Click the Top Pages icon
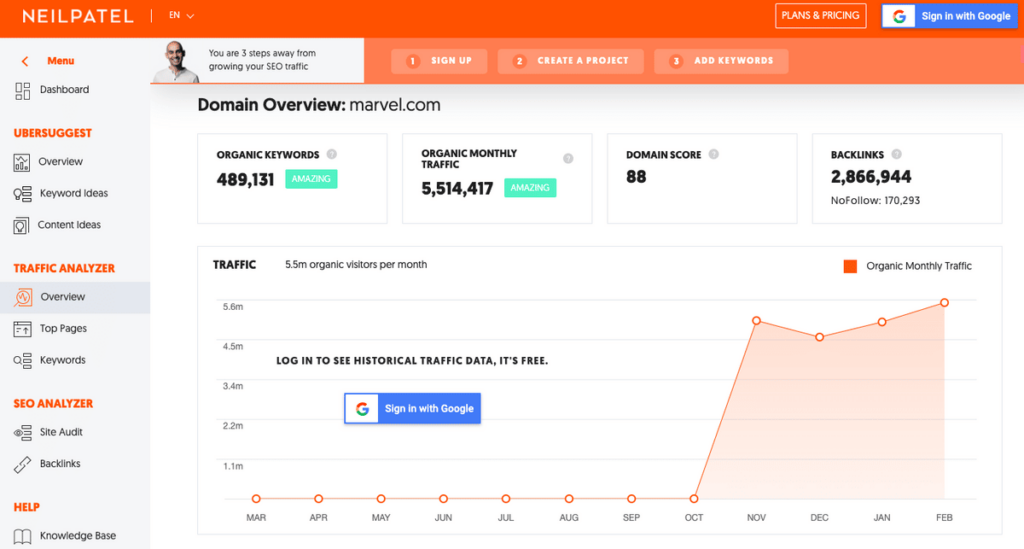Image resolution: width=1024 pixels, height=549 pixels. click(x=22, y=329)
